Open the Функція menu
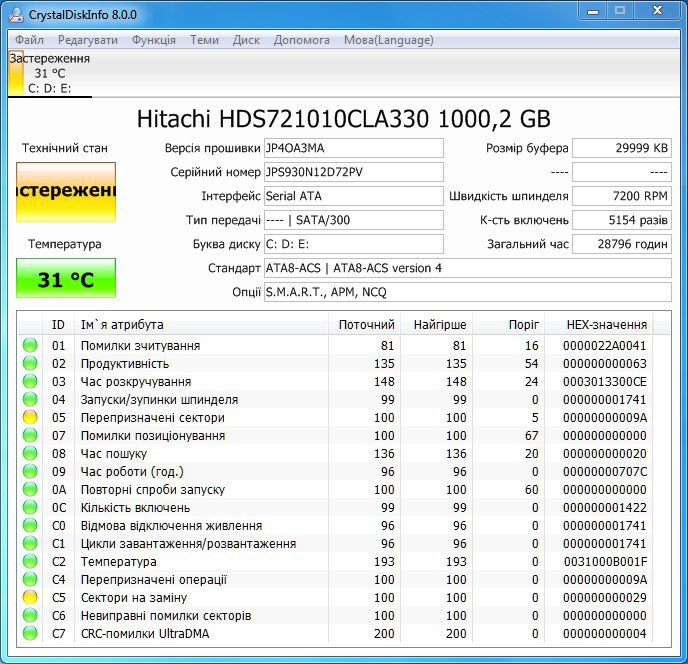This screenshot has height=664, width=688. pyautogui.click(x=154, y=40)
